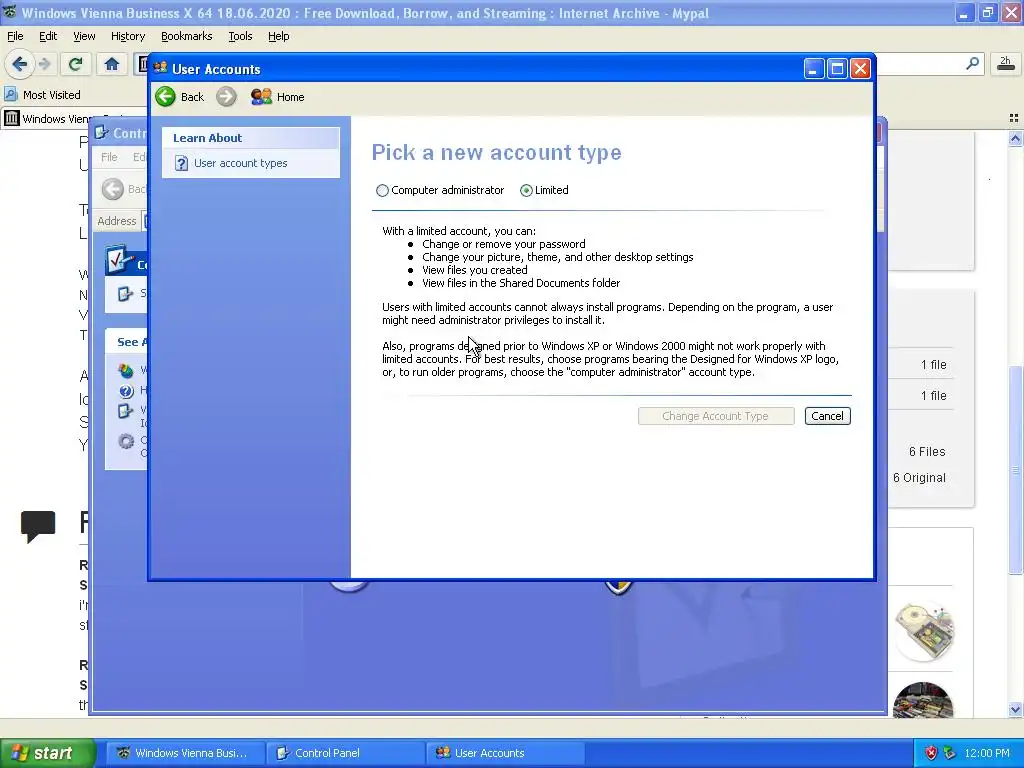Screen dimensions: 1024x768
Task: Click the 2h download indicator button
Action: (1006, 63)
